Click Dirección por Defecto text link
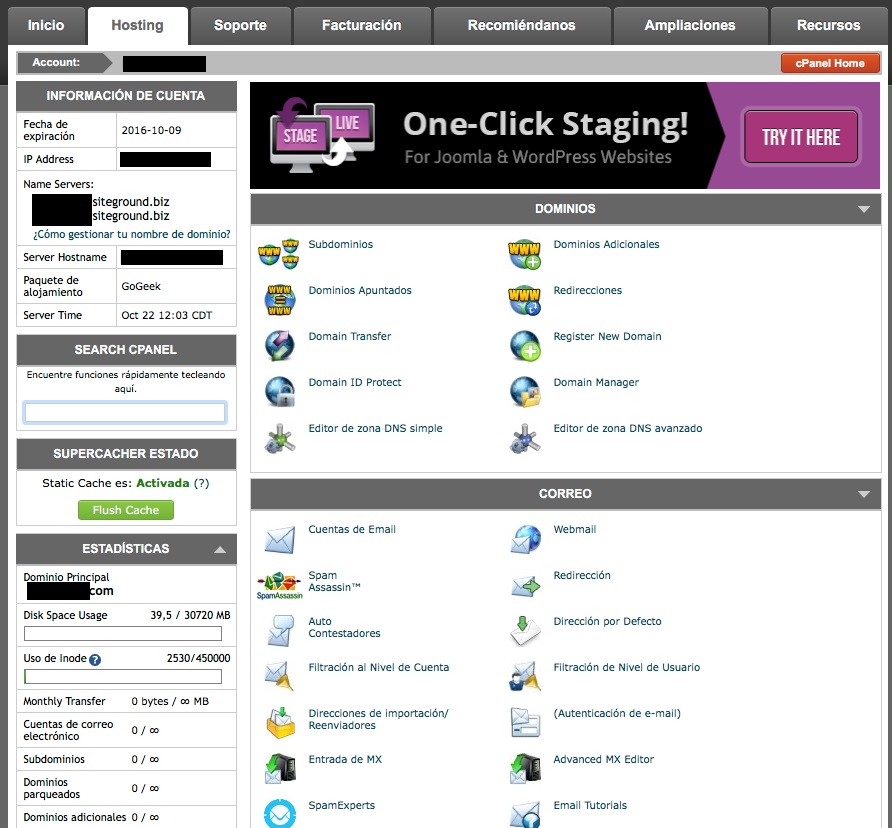892x828 pixels. coord(608,621)
